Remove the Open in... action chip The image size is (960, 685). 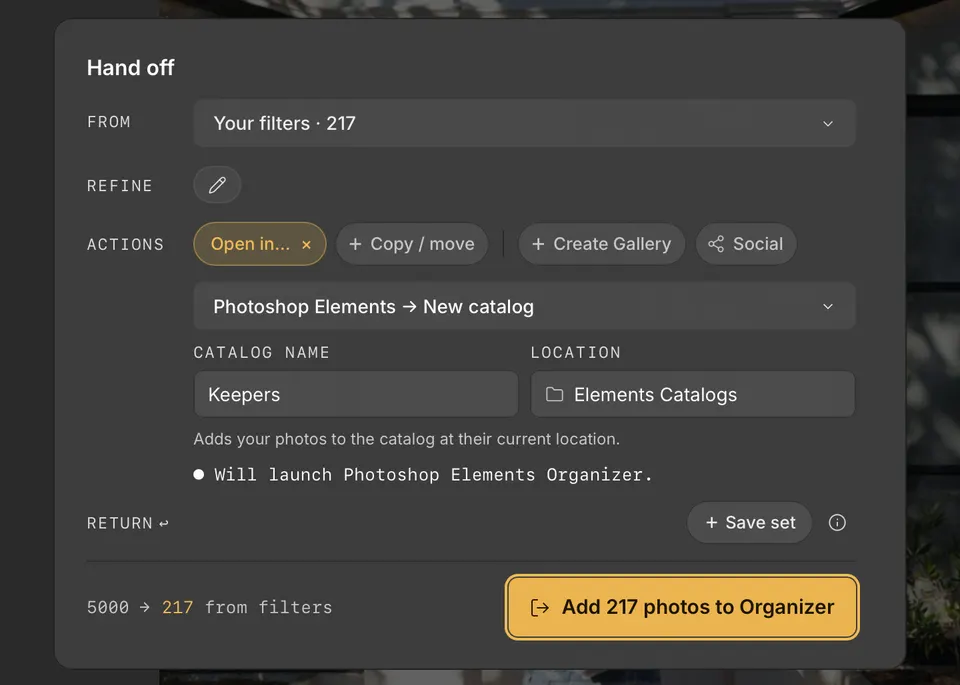click(306, 244)
